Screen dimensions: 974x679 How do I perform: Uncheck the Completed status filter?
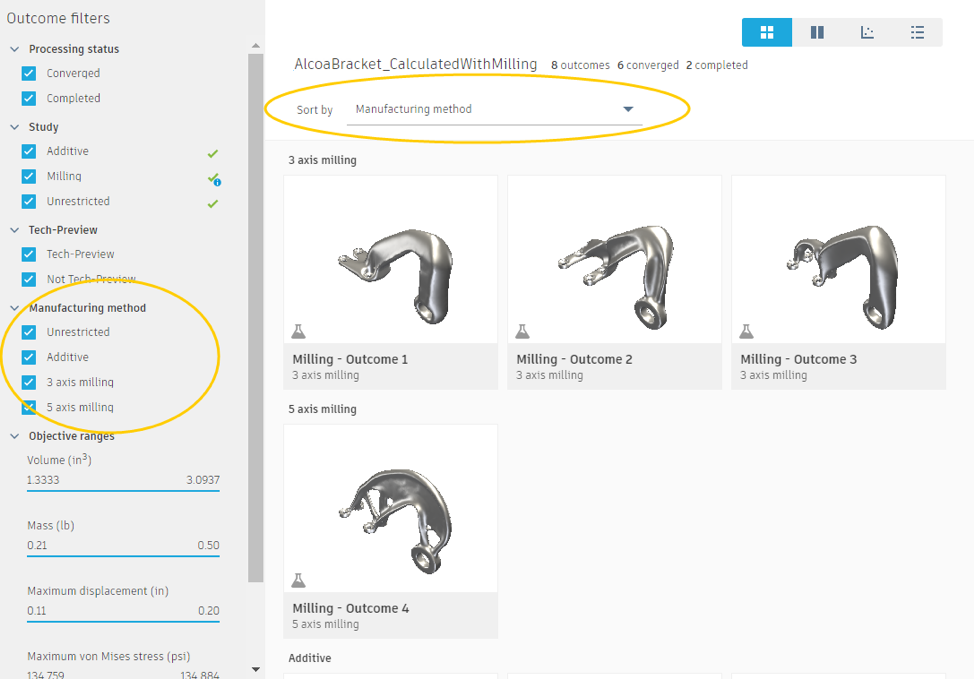click(x=29, y=98)
